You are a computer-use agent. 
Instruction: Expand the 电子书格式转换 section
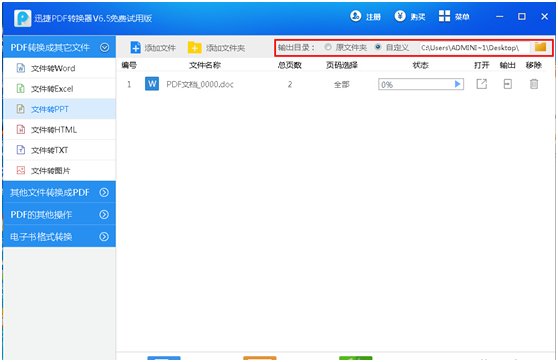point(59,236)
